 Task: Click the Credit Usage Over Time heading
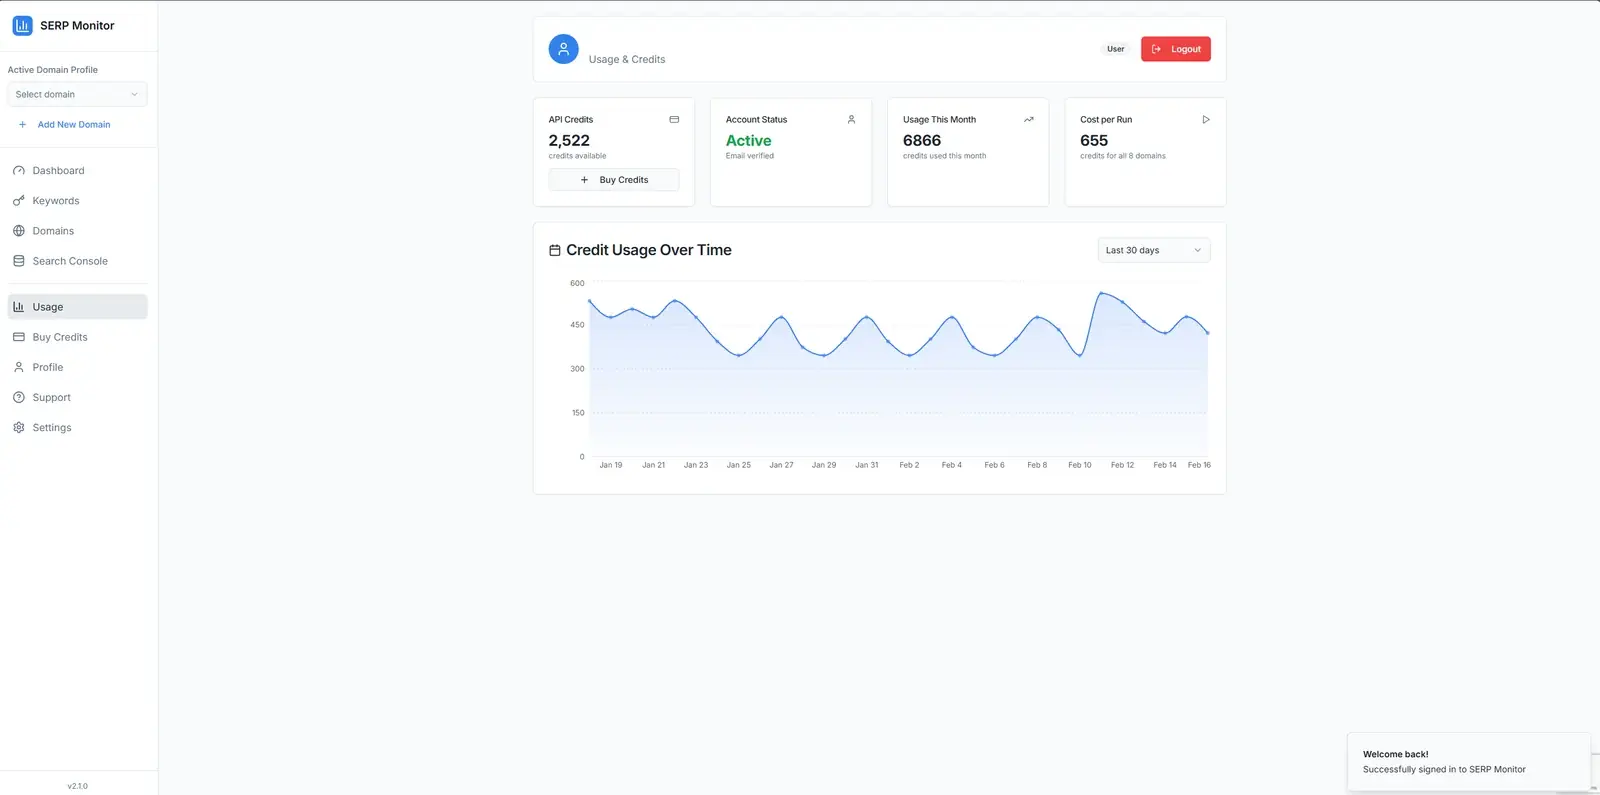(649, 250)
